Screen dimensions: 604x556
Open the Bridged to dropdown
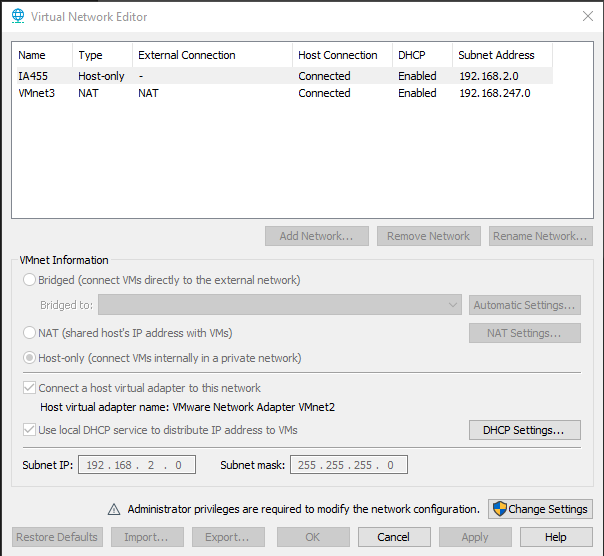(x=280, y=305)
